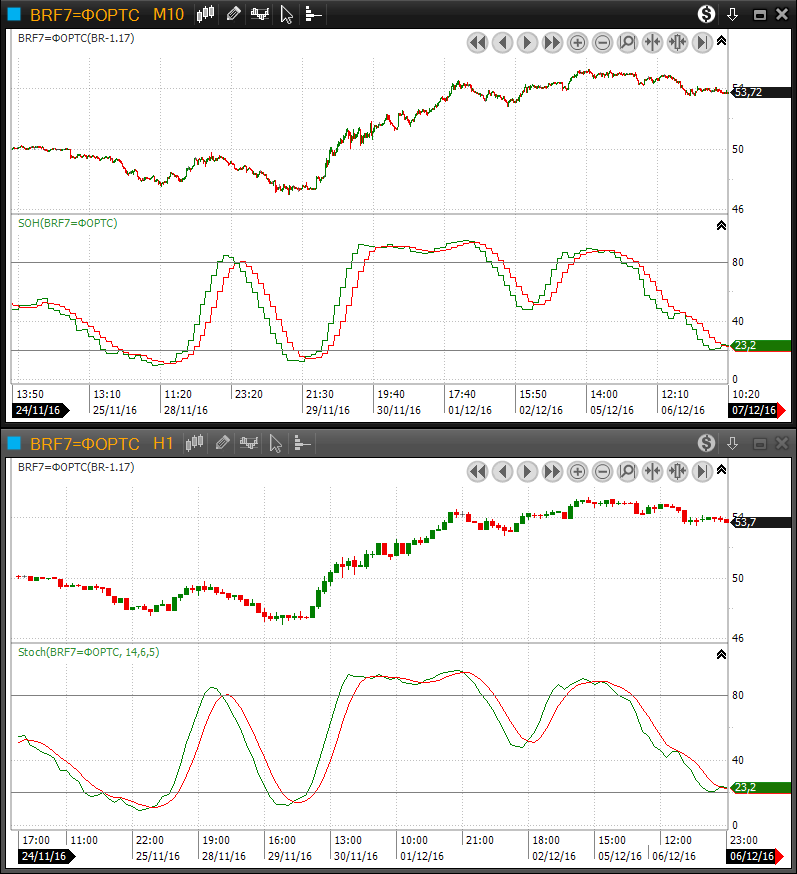Expand horizontal scale on M10 chart
This screenshot has height=874, width=797.
pos(677,42)
